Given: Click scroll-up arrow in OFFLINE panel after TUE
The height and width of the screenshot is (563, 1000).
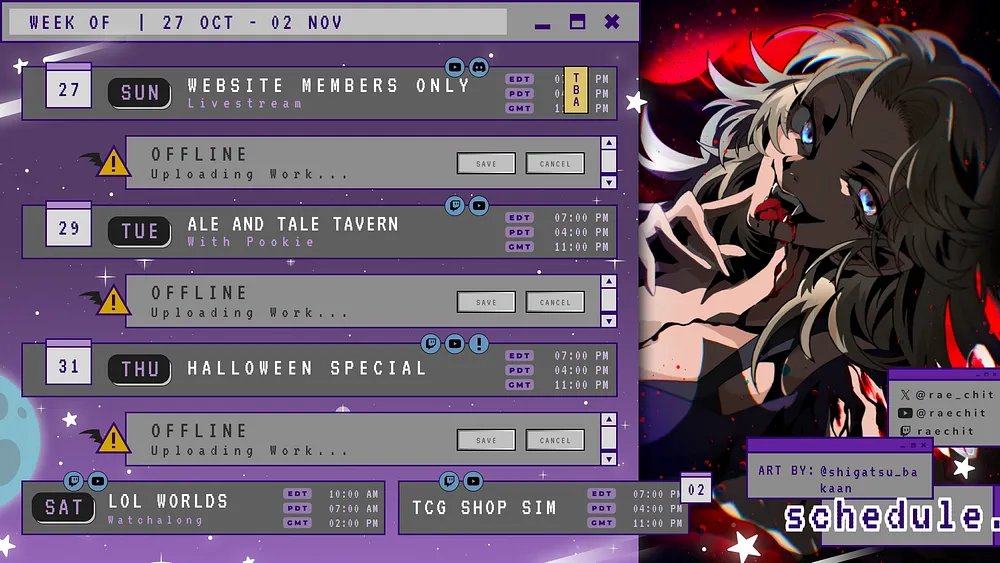Looking at the screenshot, I should [609, 281].
